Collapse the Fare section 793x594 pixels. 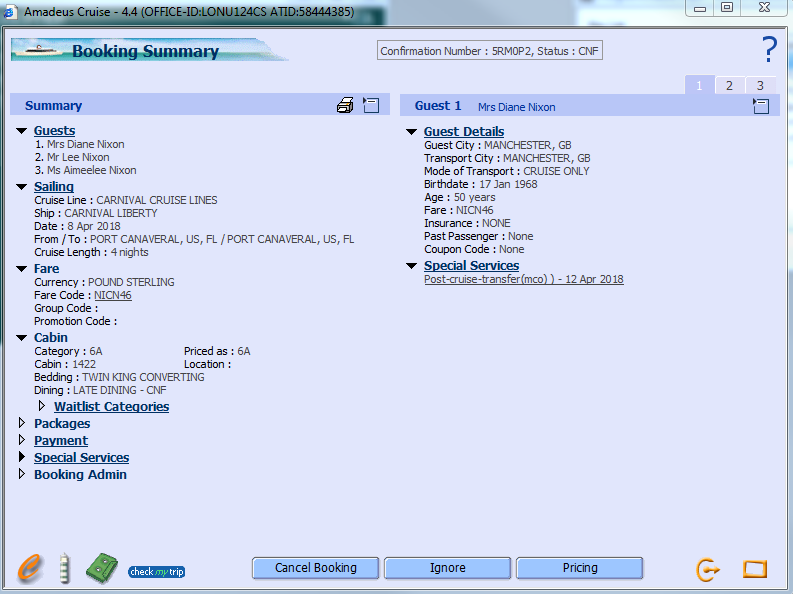click(x=21, y=269)
